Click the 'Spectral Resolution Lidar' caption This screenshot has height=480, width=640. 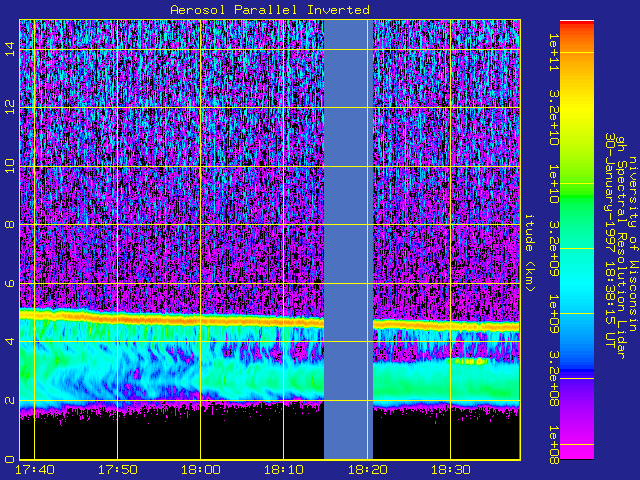(x=621, y=259)
